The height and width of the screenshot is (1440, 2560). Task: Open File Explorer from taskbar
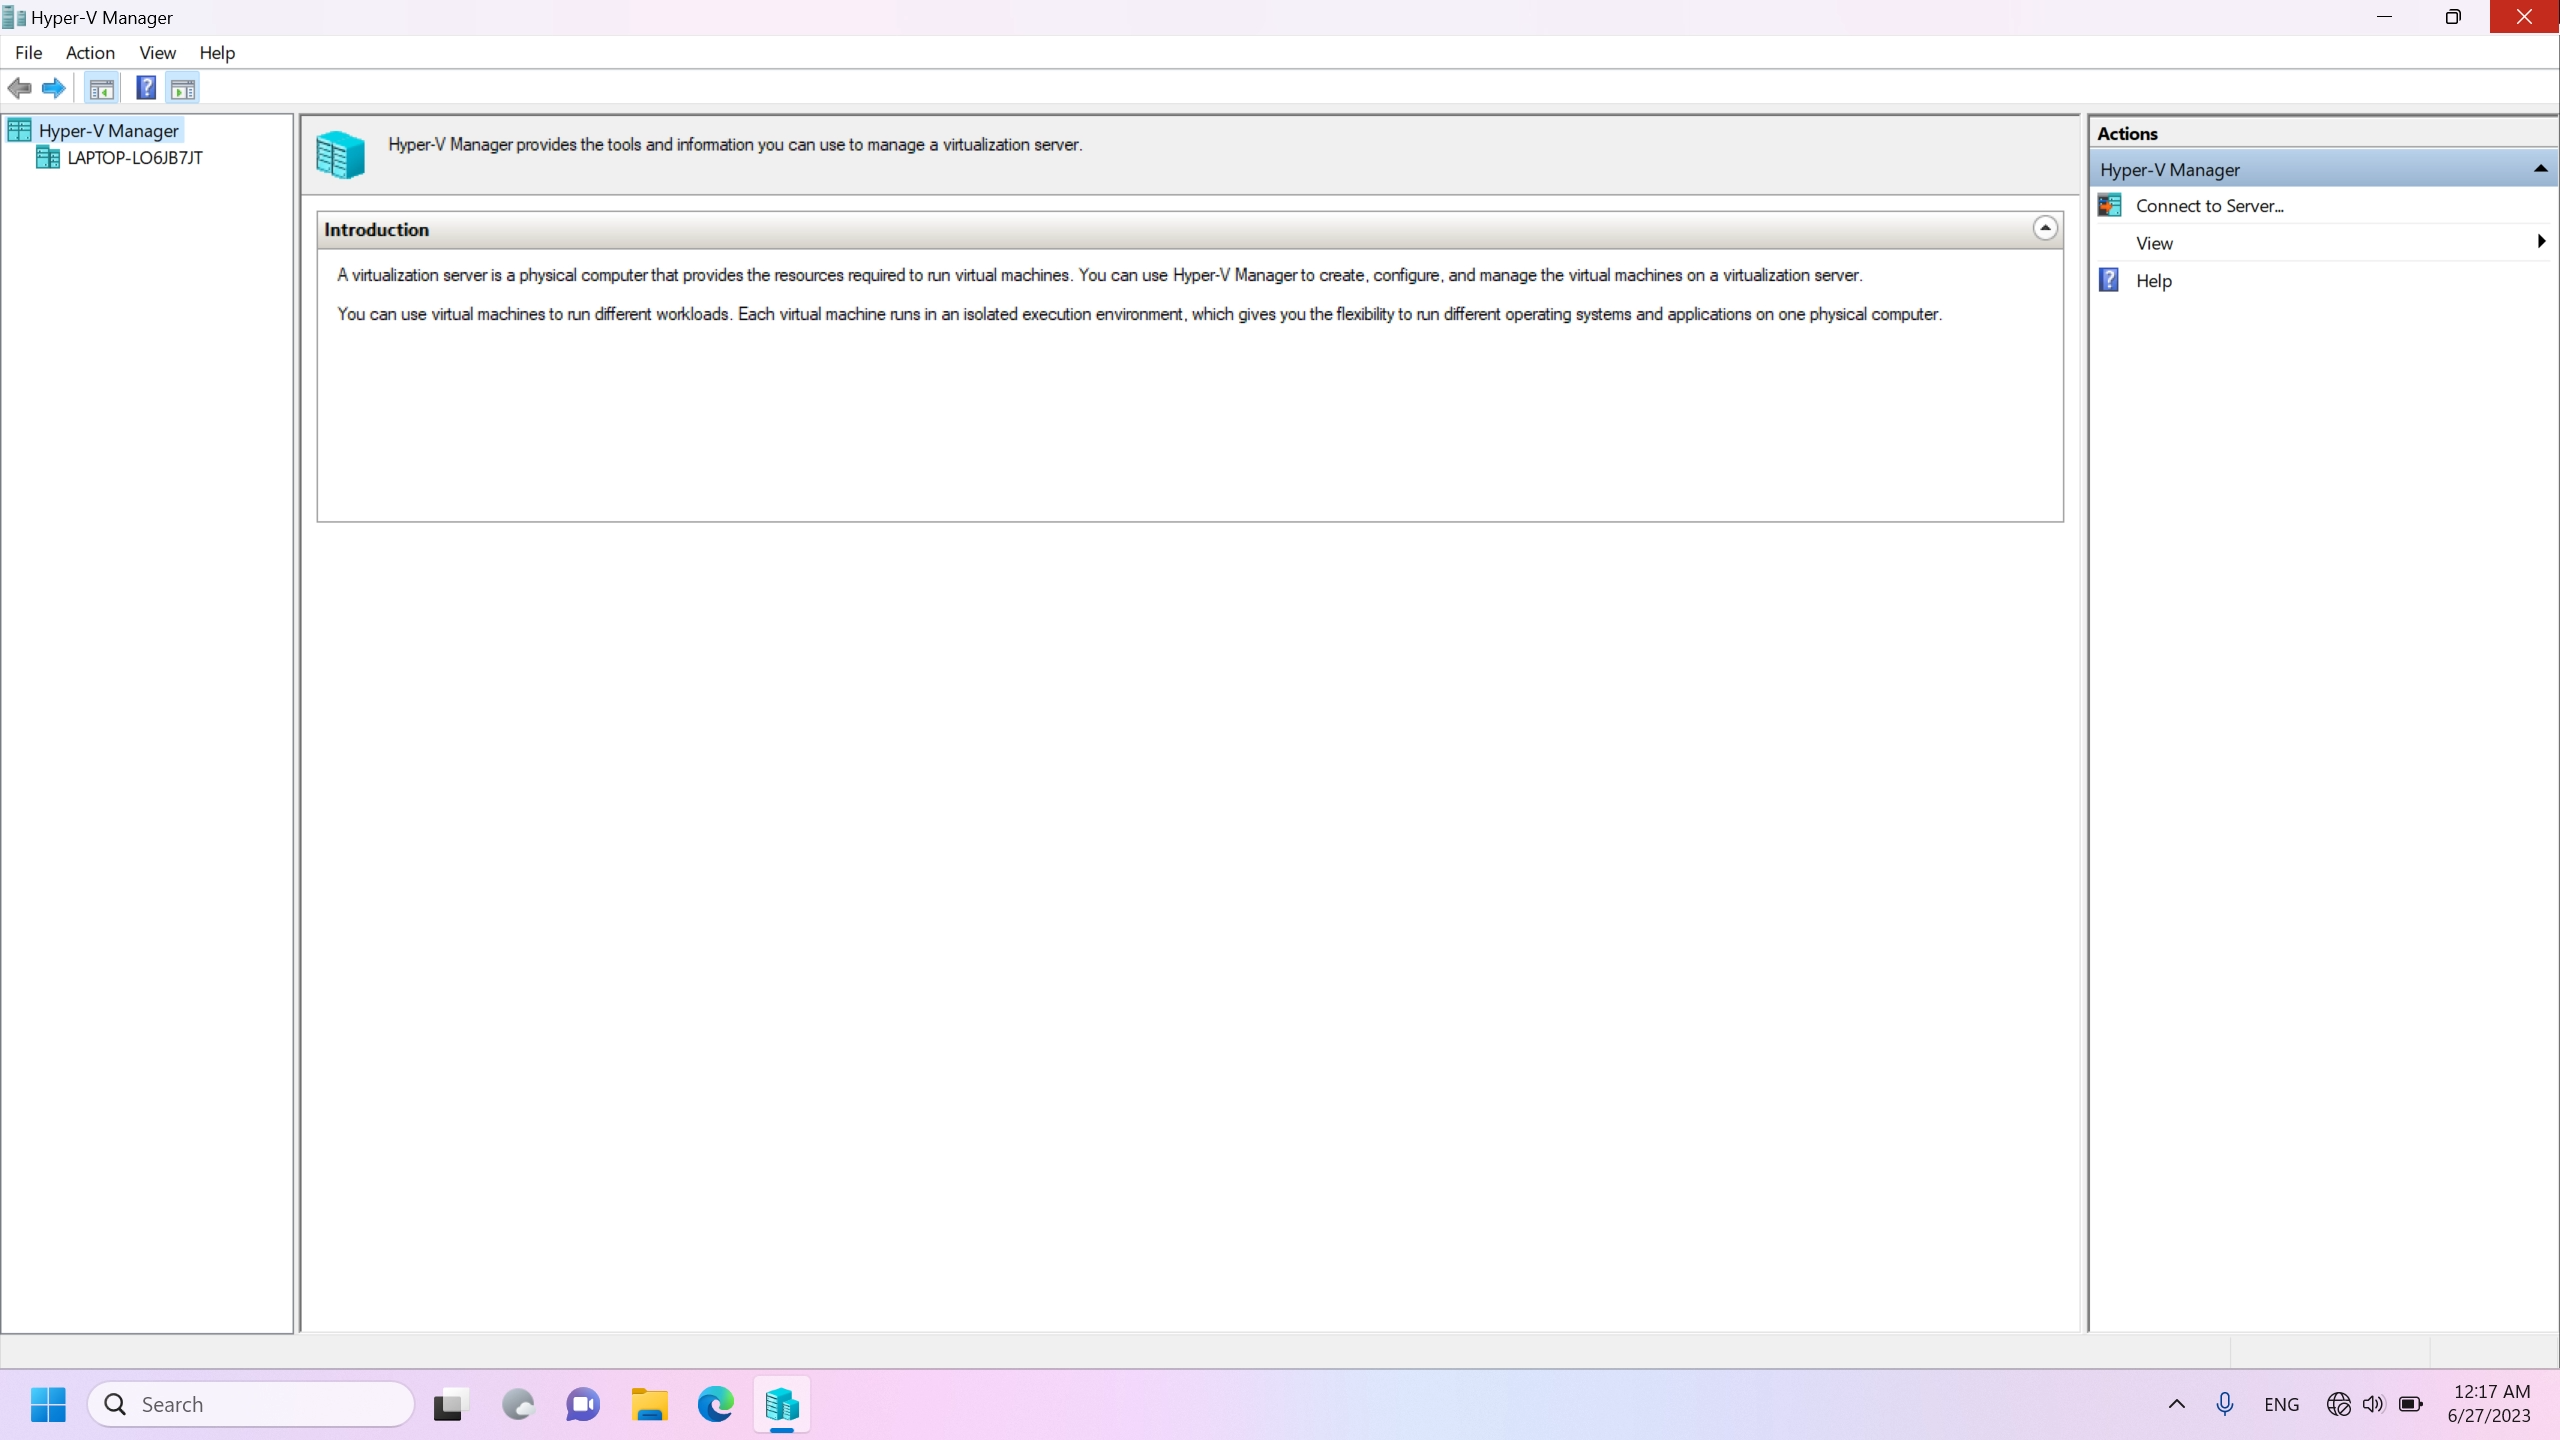coord(650,1404)
